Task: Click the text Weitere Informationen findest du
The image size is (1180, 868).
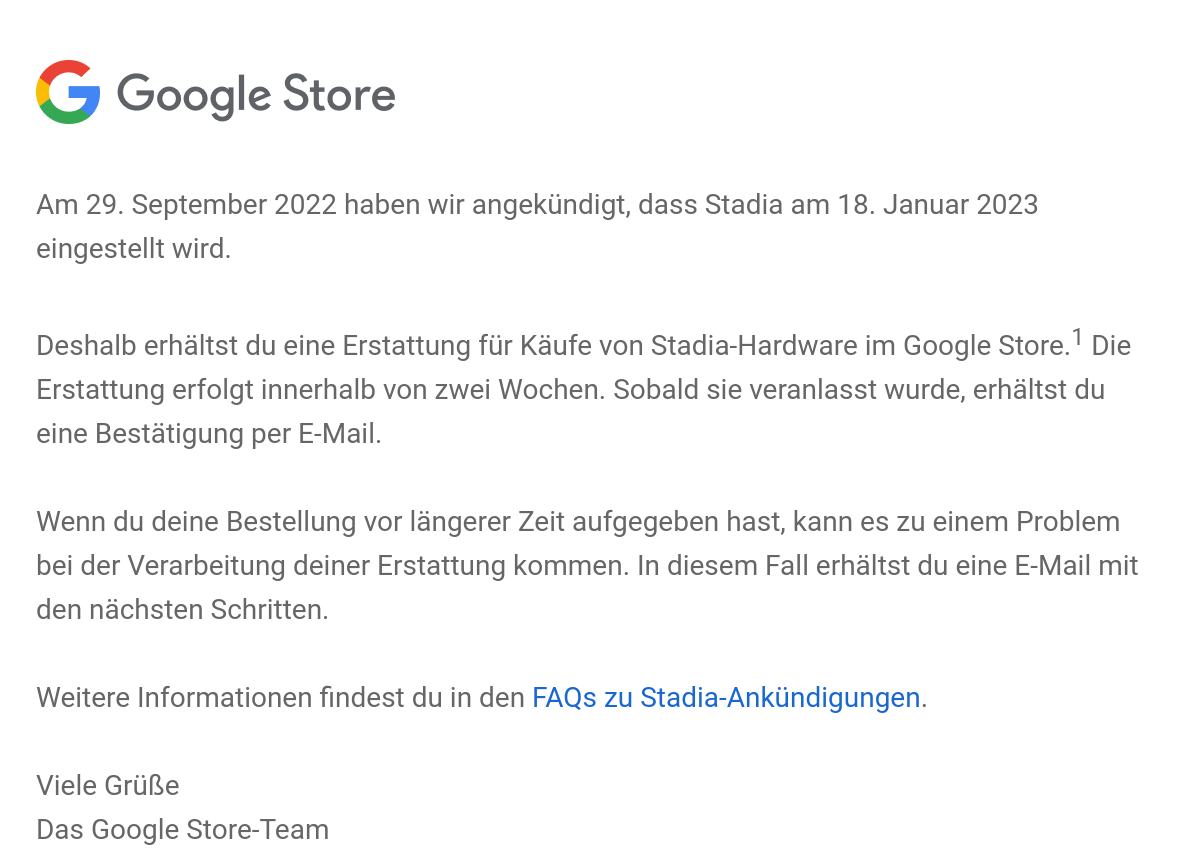Action: pyautogui.click(x=239, y=698)
